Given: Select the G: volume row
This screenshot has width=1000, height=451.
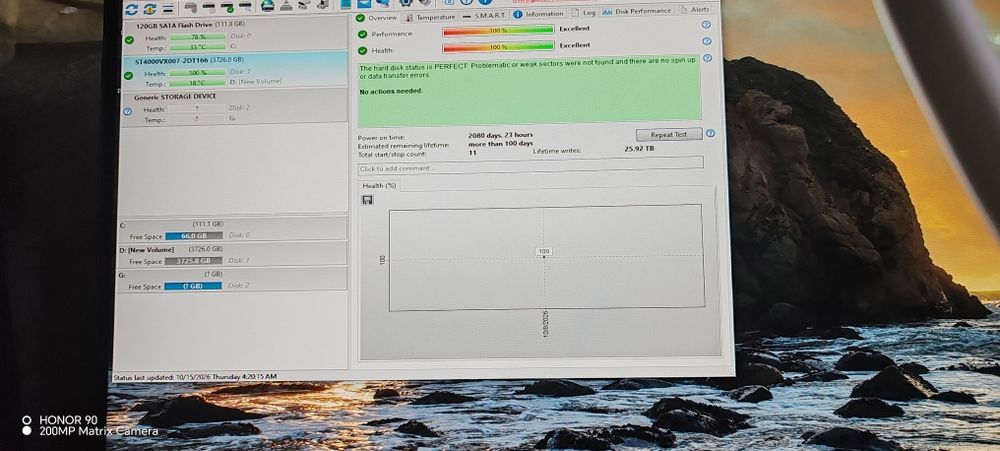Looking at the screenshot, I should (x=233, y=279).
